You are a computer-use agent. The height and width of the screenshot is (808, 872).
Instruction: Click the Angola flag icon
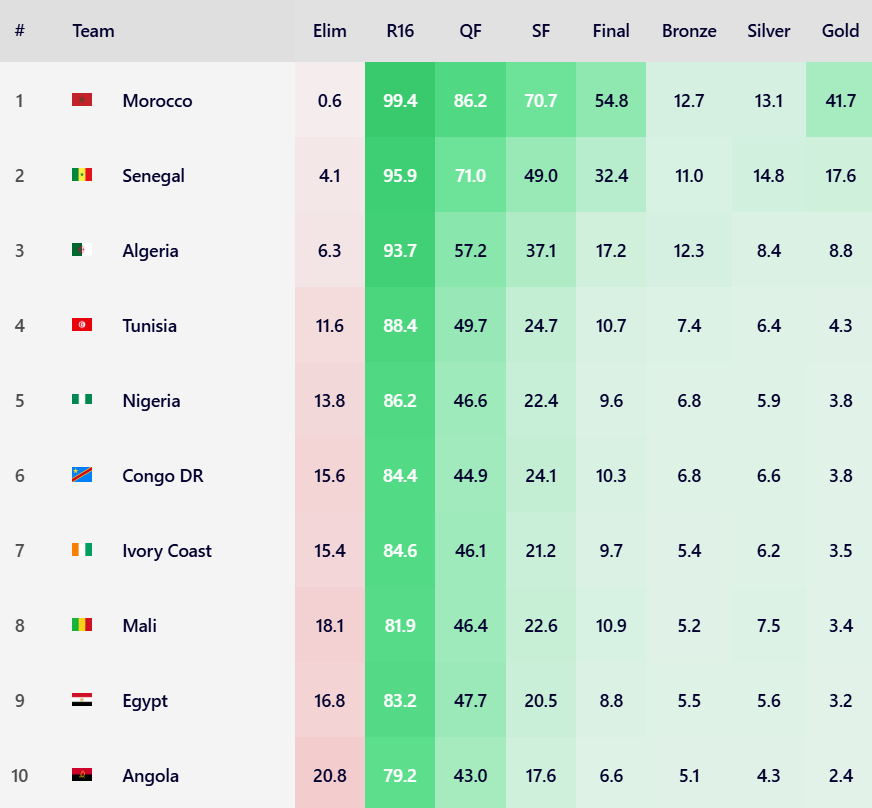coord(82,775)
